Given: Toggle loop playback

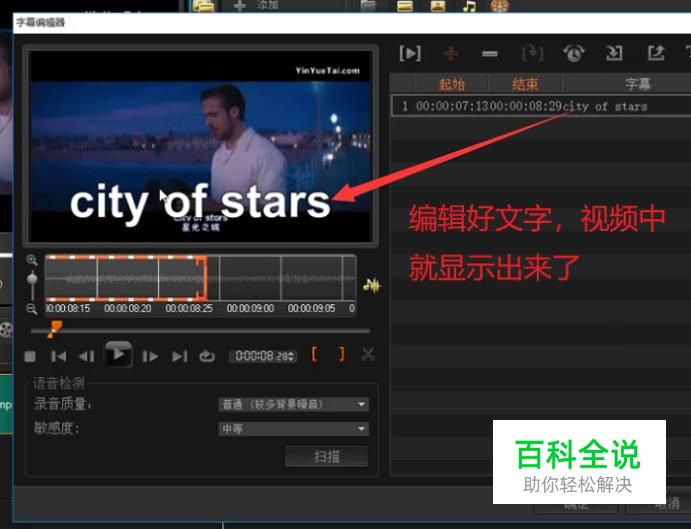Looking at the screenshot, I should click(x=207, y=356).
